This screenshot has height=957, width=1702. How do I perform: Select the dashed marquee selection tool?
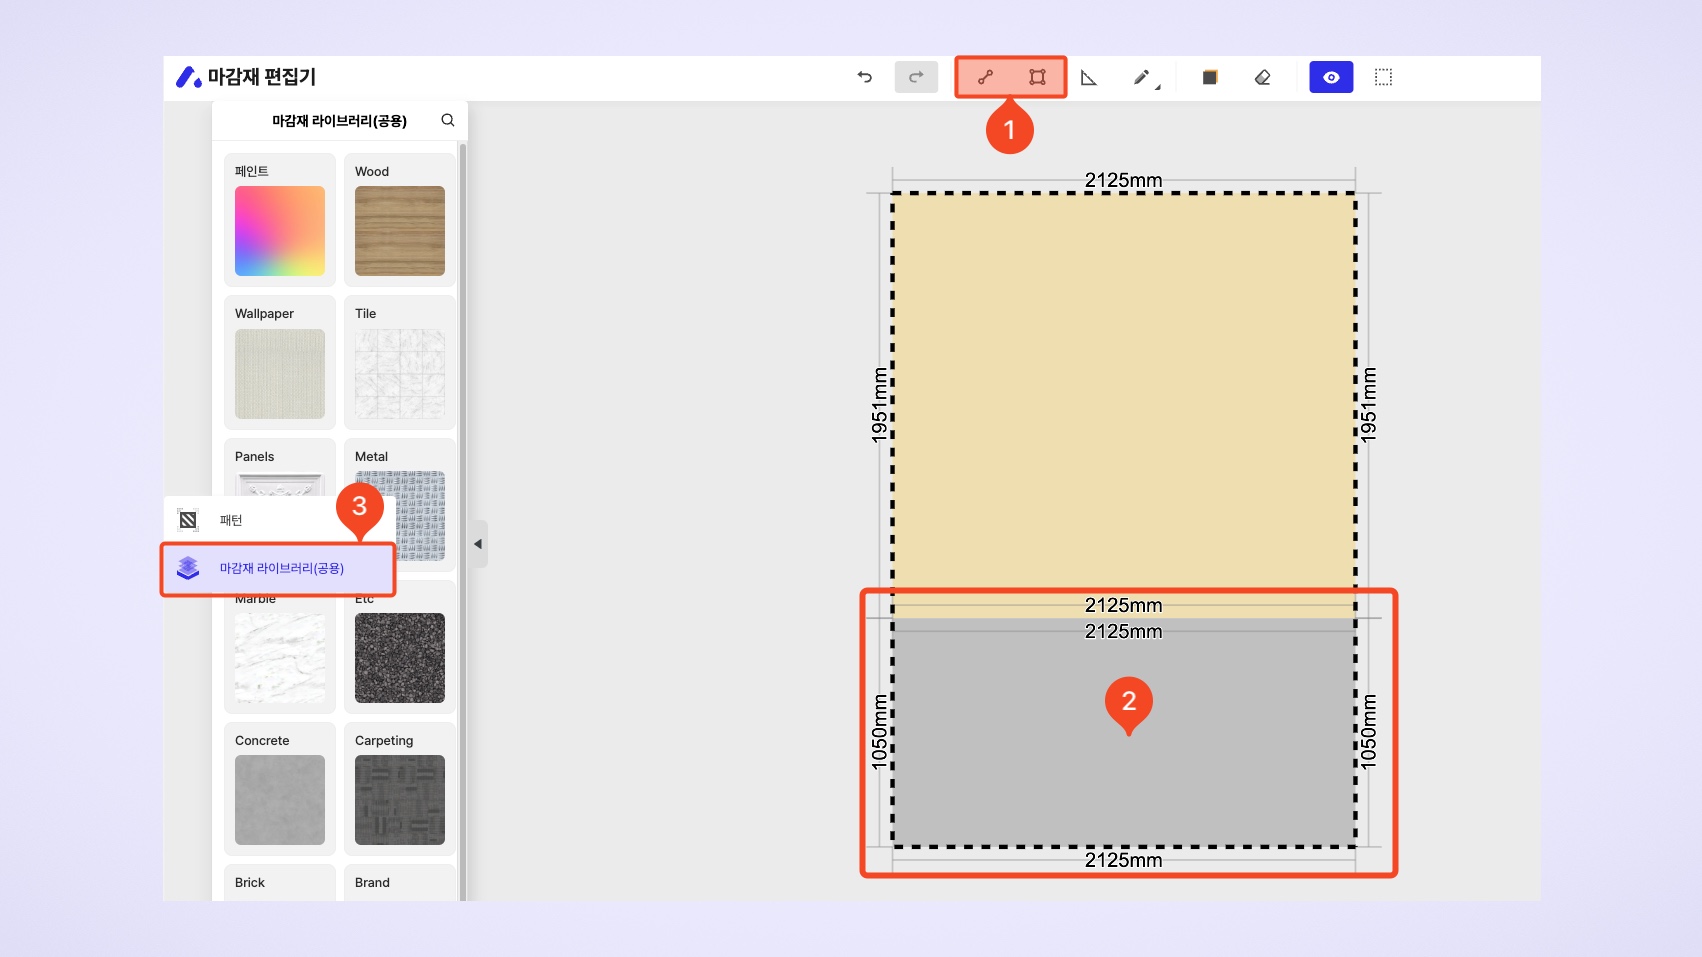tap(1383, 77)
